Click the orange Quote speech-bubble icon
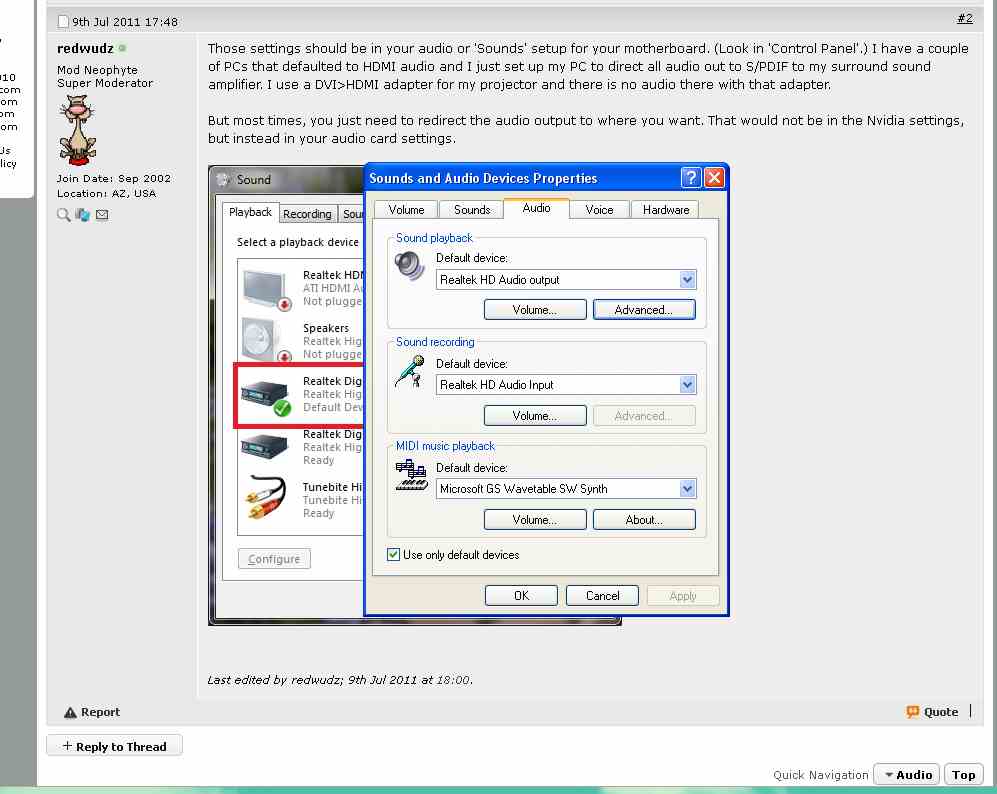Image resolution: width=997 pixels, height=794 pixels. click(x=912, y=712)
